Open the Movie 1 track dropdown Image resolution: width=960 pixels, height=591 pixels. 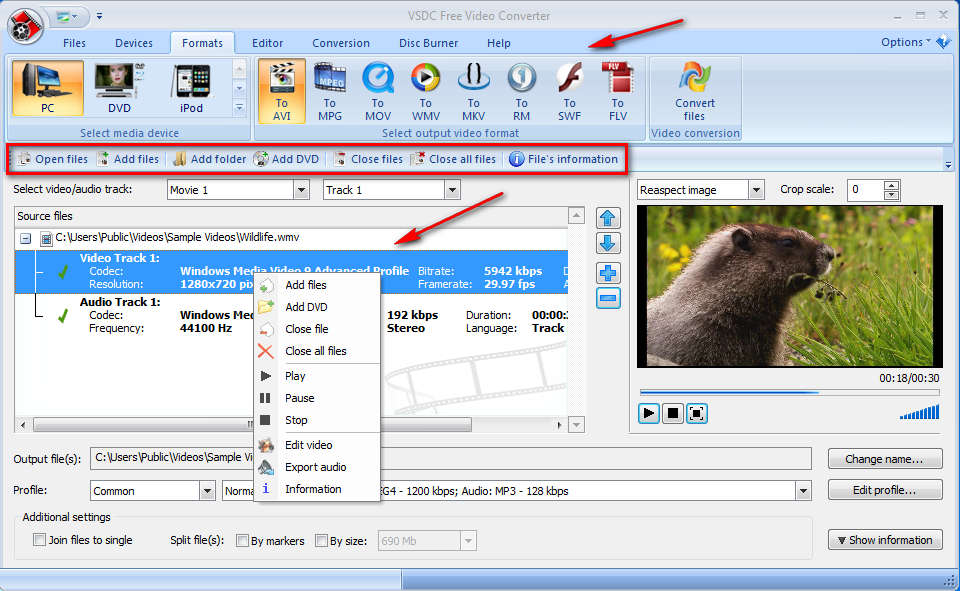point(301,190)
